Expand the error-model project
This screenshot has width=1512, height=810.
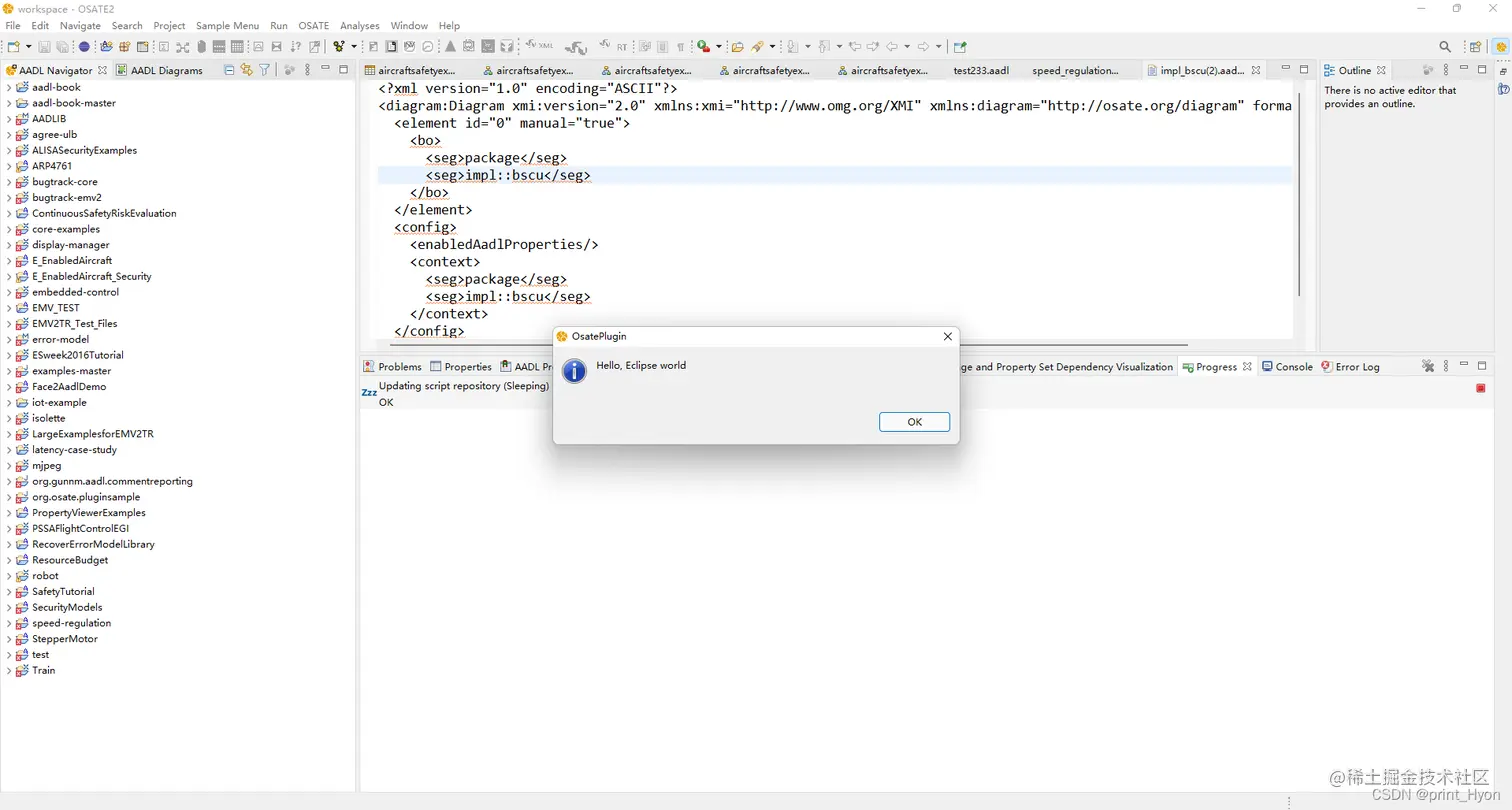[x=9, y=340]
